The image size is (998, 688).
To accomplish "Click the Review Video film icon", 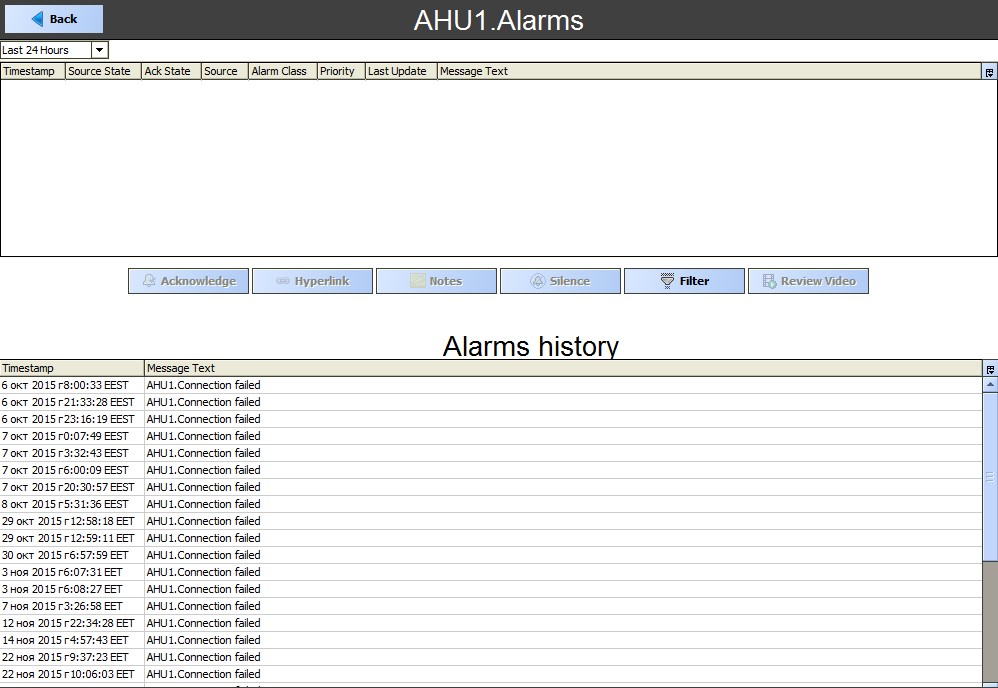I will click(x=770, y=281).
